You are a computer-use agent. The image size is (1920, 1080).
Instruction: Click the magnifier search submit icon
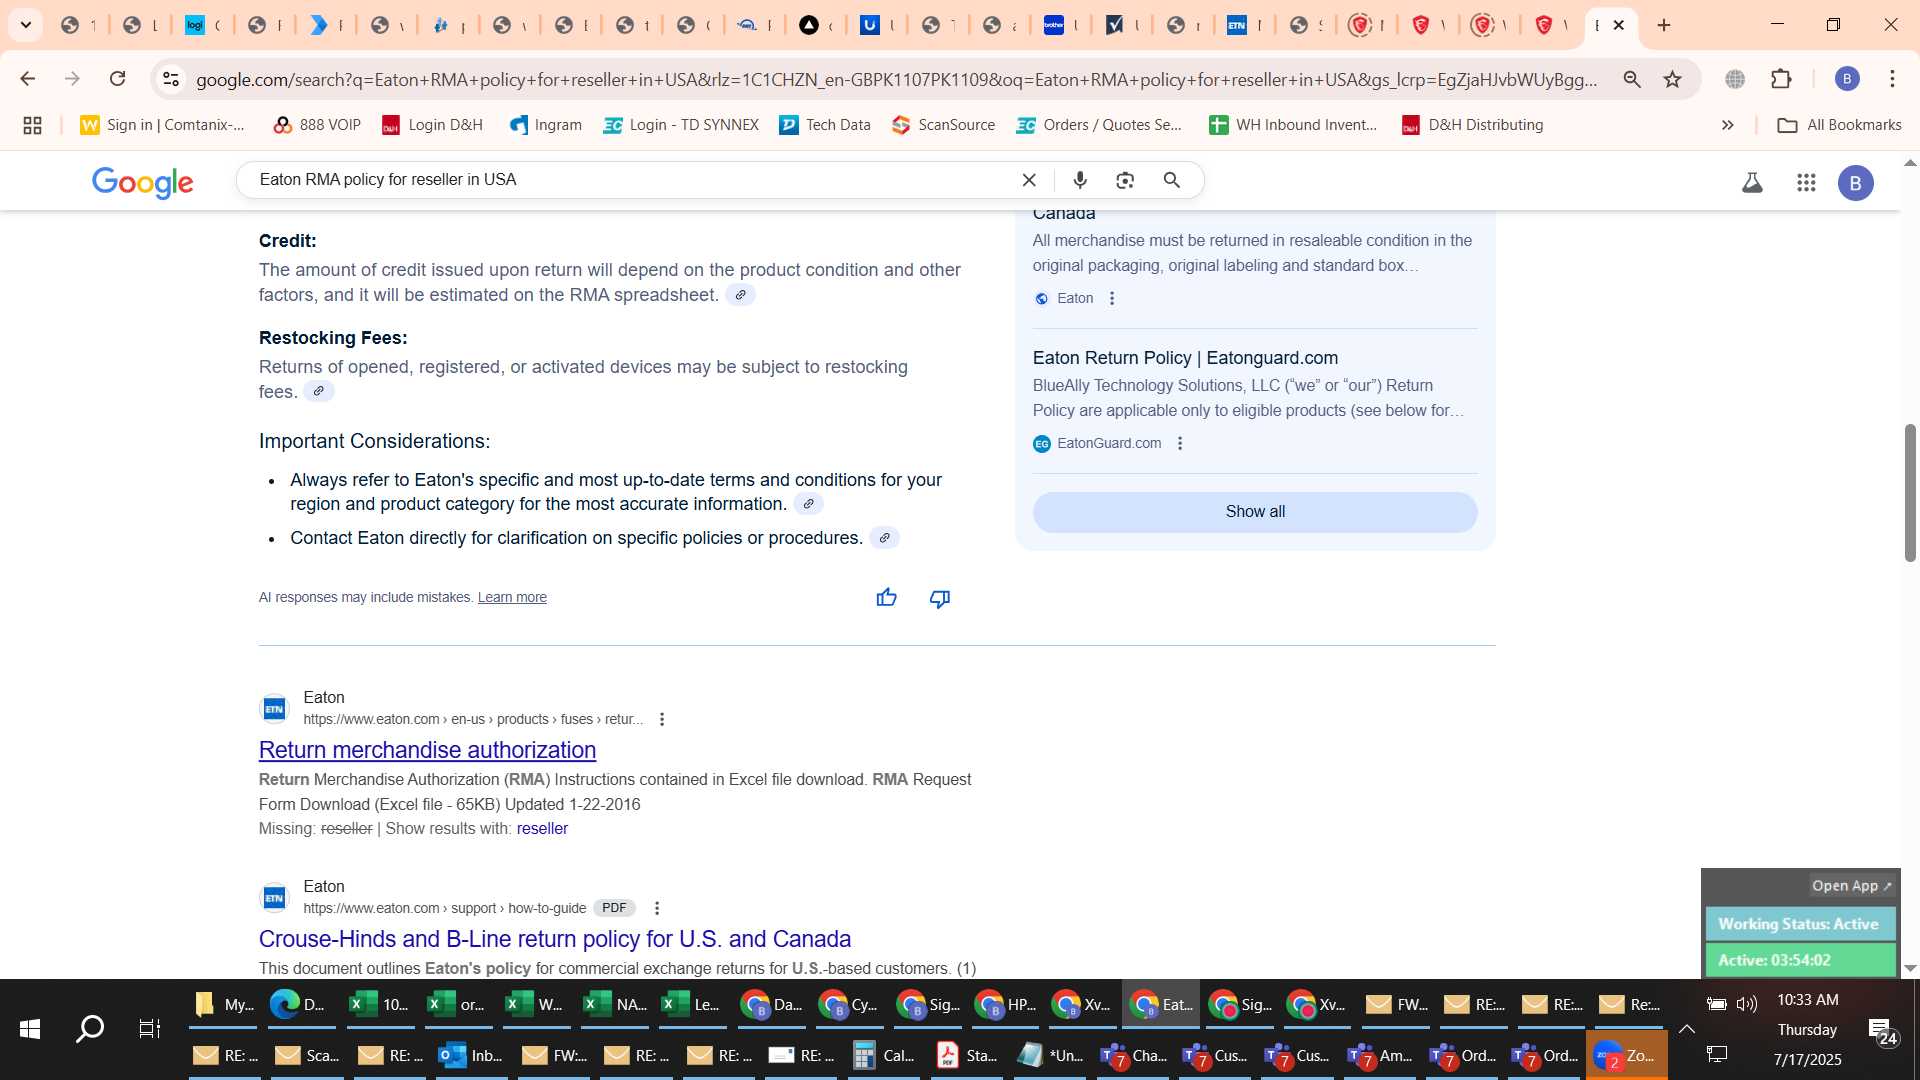(x=1172, y=180)
